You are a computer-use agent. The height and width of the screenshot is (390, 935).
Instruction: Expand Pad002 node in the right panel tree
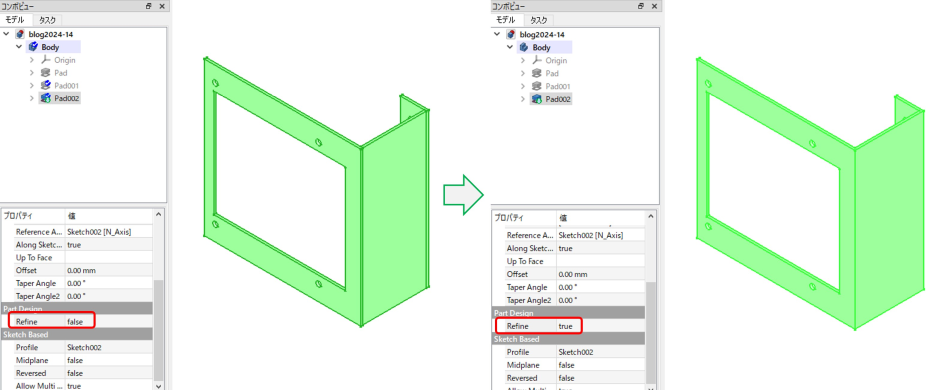[523, 99]
